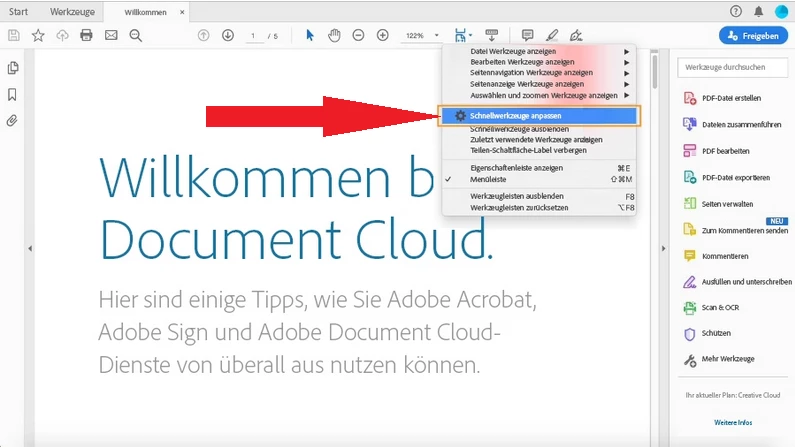The height and width of the screenshot is (447, 795).
Task: Expand Bearbeiten Werkzeuge anzeigen submenu
Action: [x=539, y=62]
